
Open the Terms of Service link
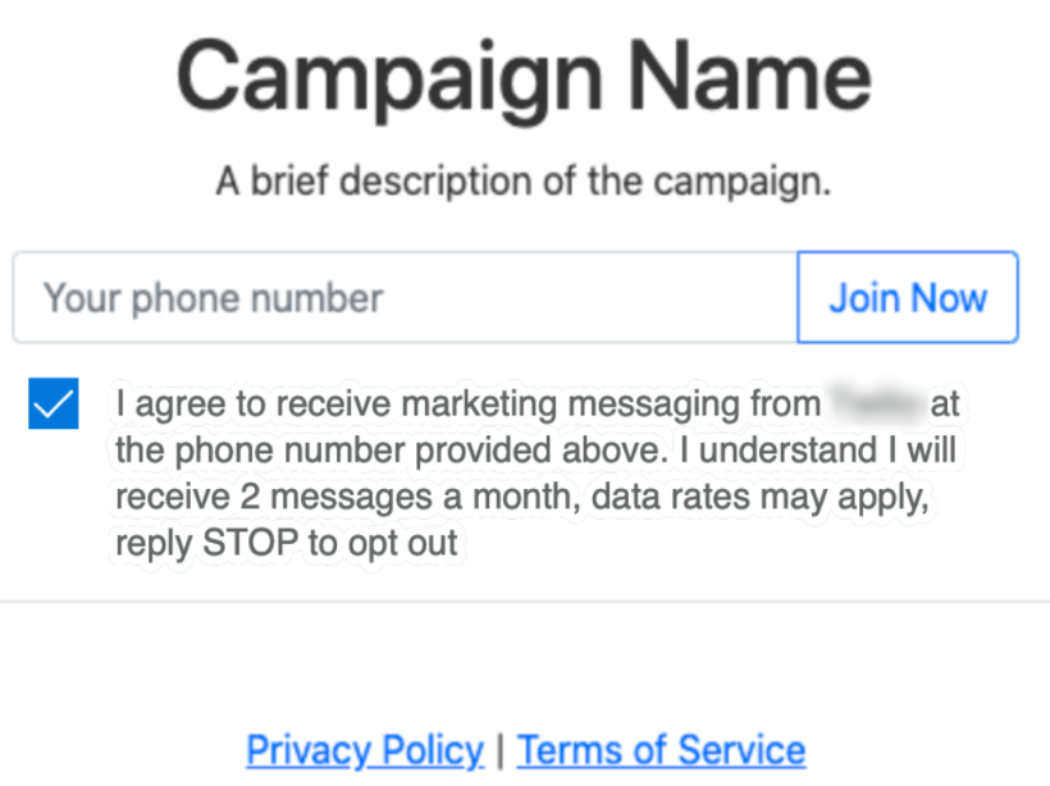tap(661, 750)
